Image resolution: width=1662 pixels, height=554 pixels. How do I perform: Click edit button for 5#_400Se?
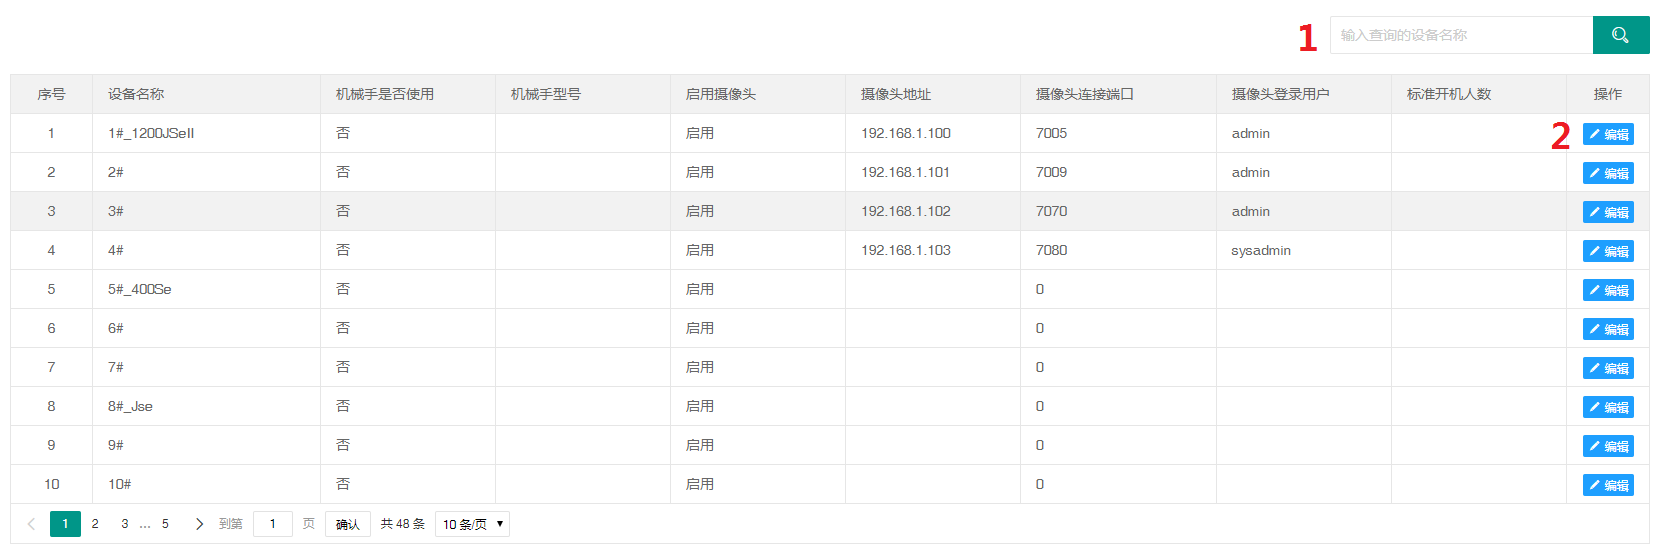click(1608, 290)
